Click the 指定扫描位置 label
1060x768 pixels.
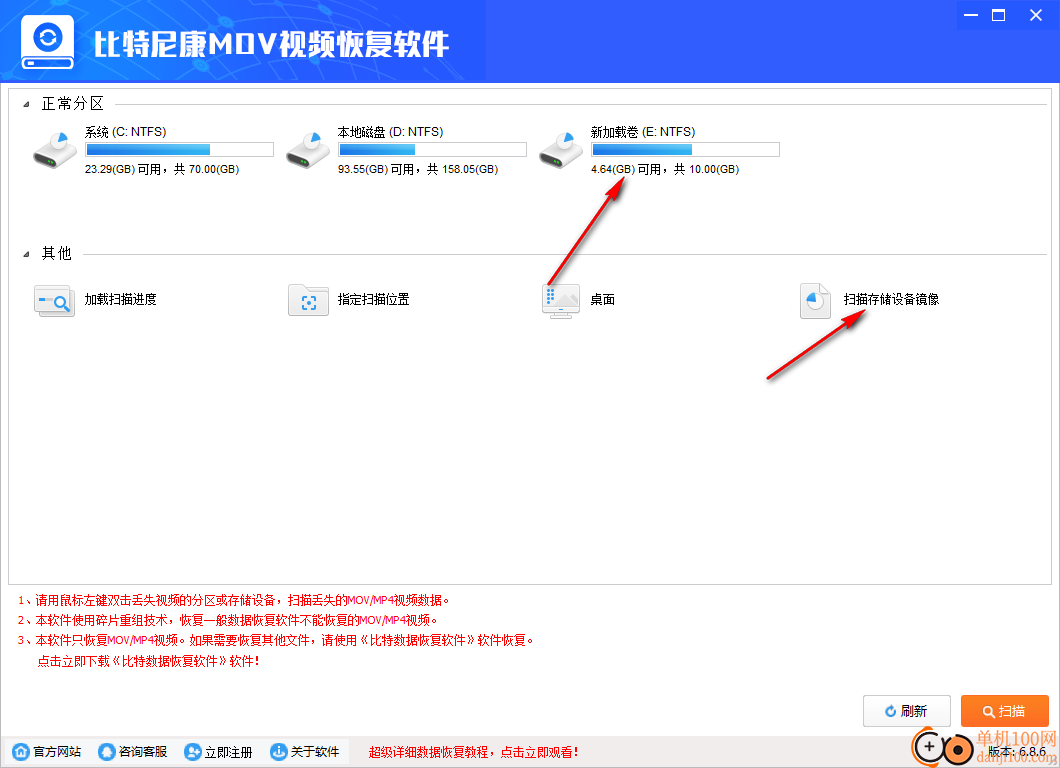[x=374, y=299]
